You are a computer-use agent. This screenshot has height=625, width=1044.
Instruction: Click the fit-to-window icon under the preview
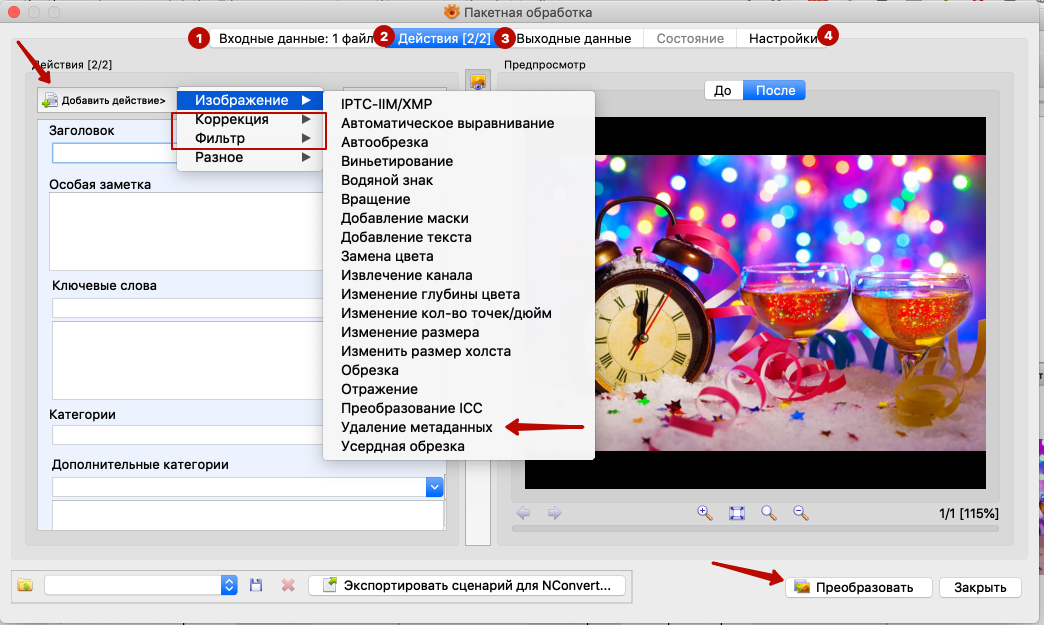tap(736, 512)
